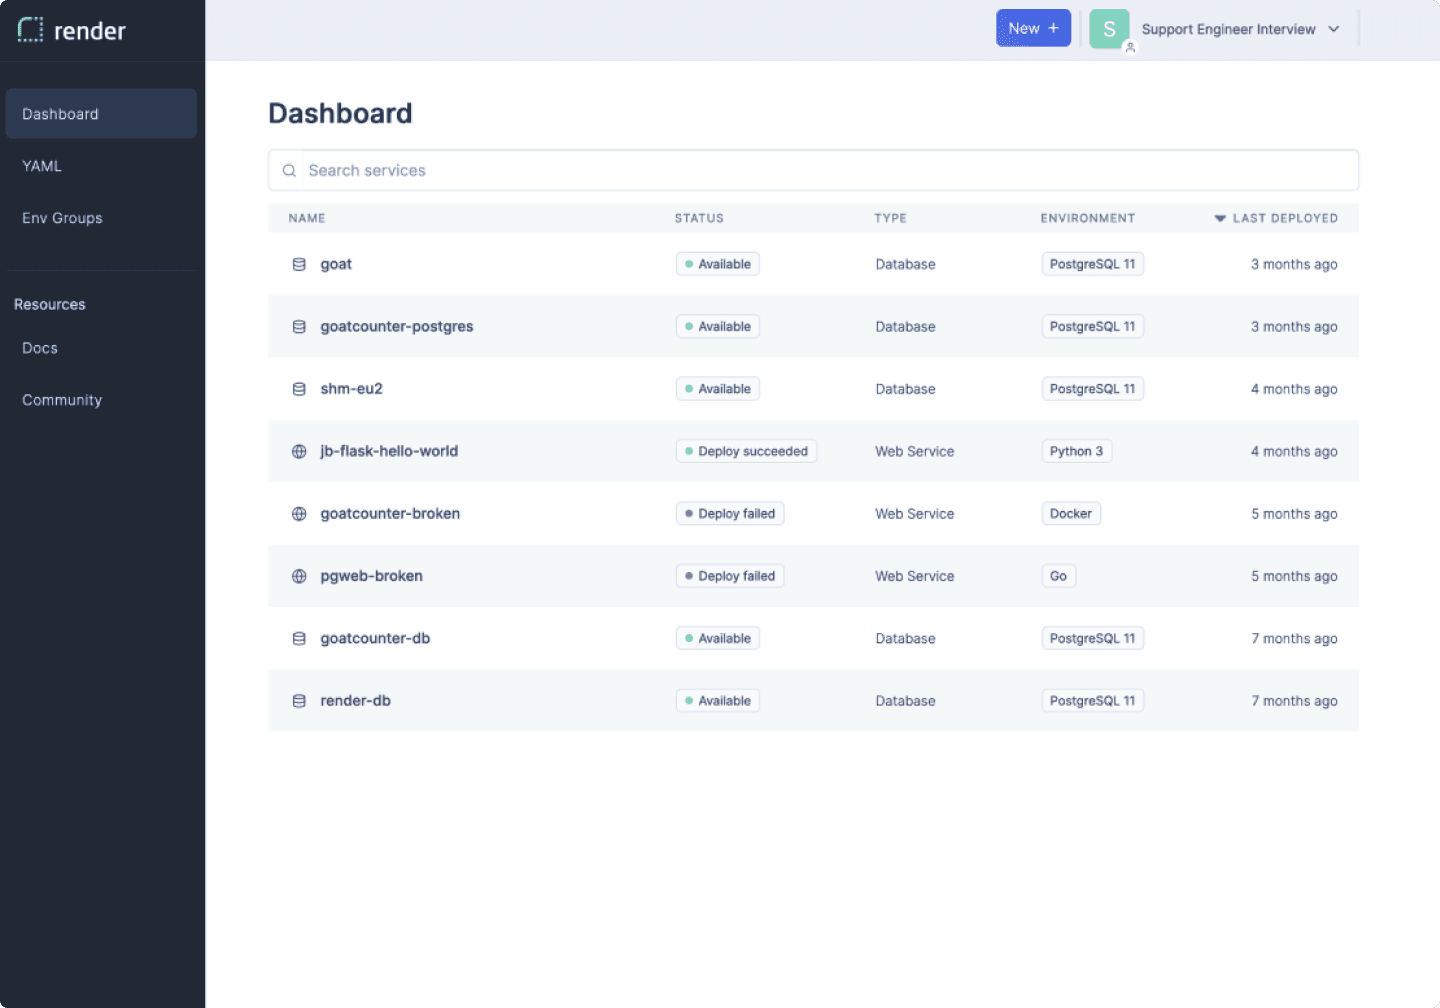Sort by the Environment column header

(x=1088, y=218)
